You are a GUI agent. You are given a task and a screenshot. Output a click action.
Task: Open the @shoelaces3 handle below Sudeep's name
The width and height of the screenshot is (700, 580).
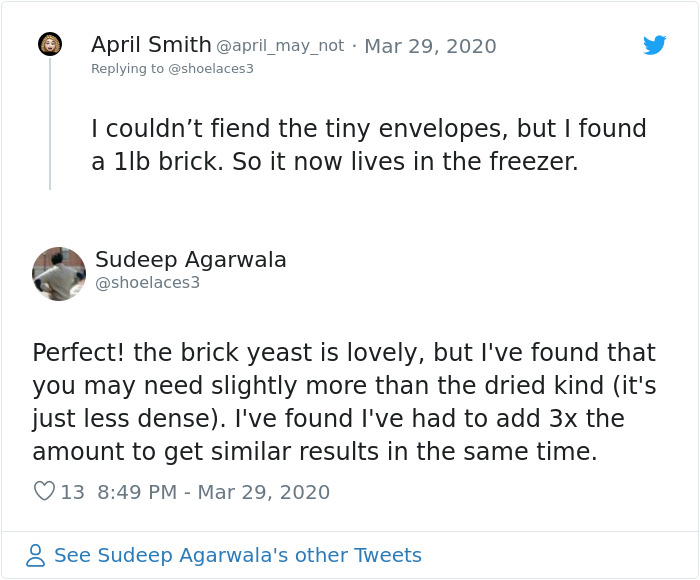147,283
